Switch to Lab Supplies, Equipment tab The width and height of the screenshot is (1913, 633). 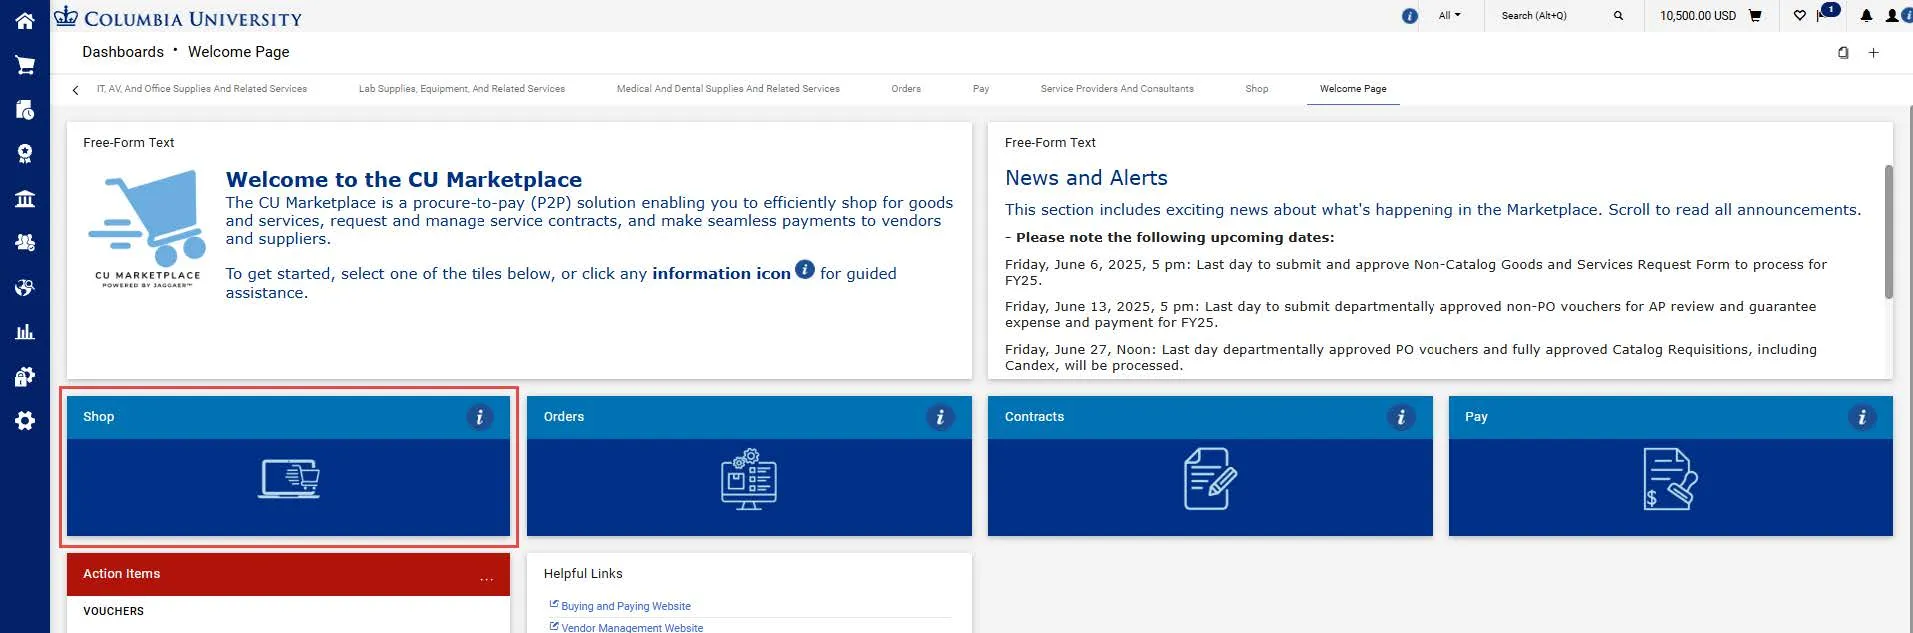pos(462,89)
